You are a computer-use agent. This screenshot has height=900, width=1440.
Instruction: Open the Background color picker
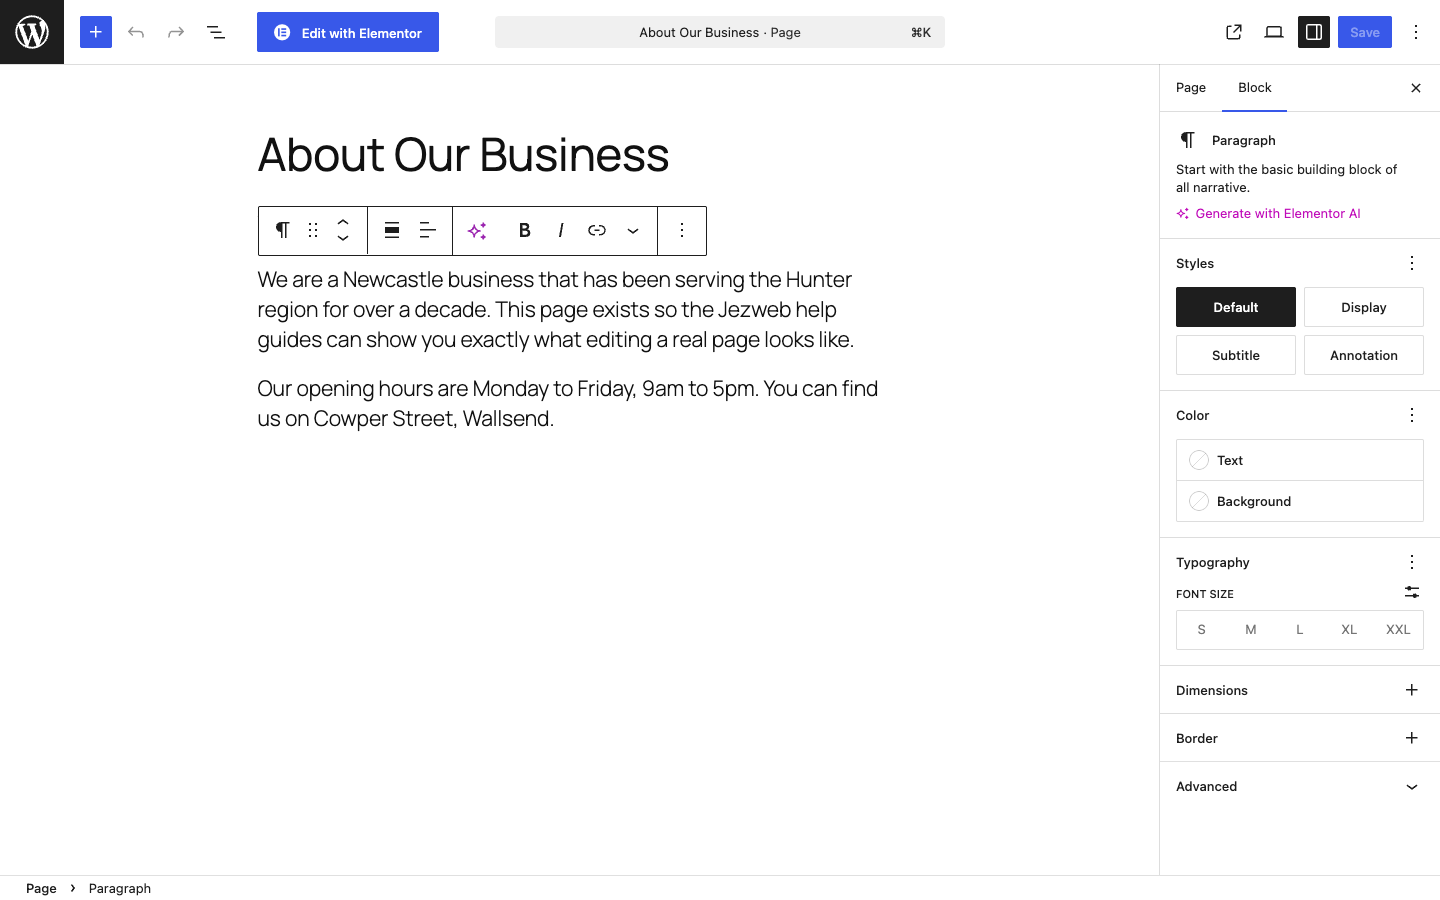1300,501
